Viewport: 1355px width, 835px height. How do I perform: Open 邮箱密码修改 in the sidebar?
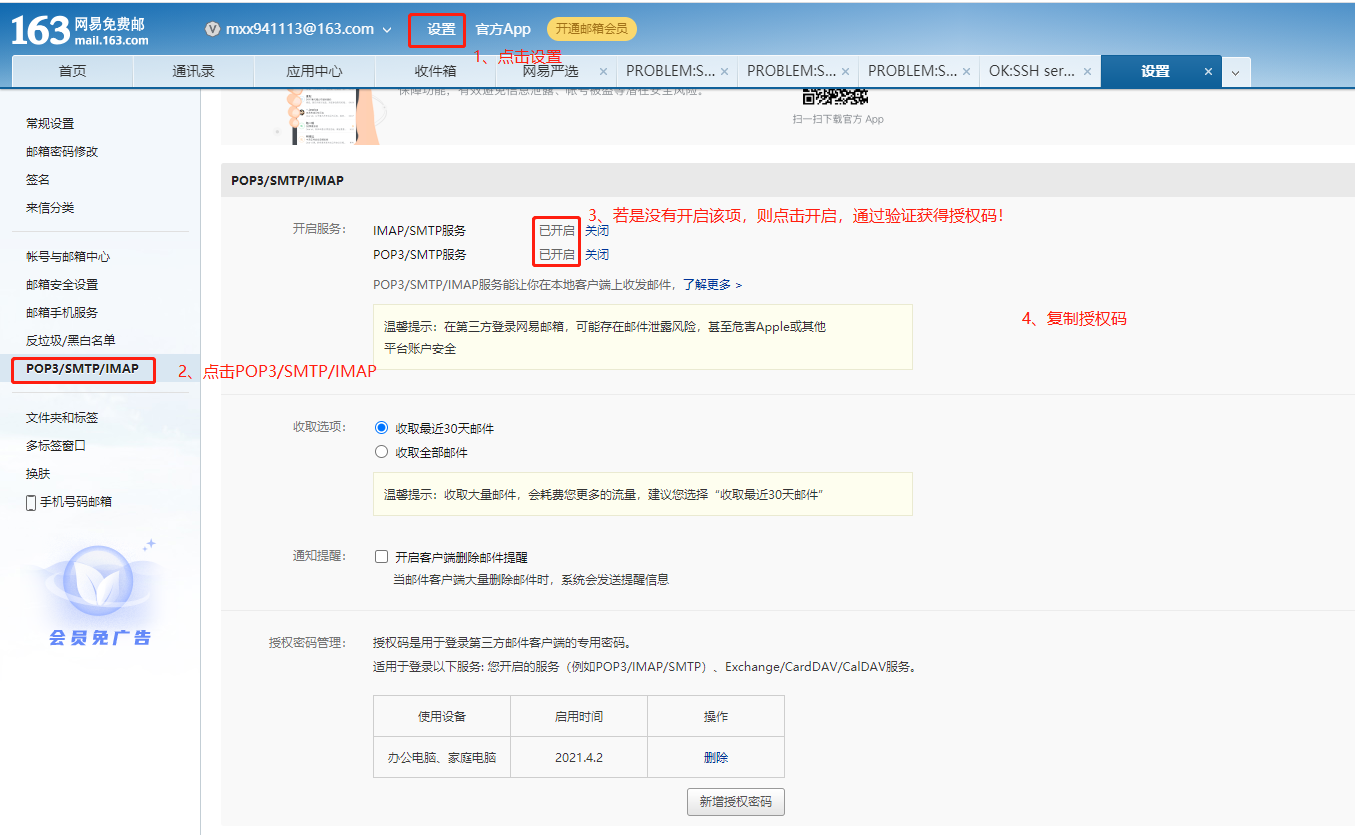pyautogui.click(x=62, y=152)
